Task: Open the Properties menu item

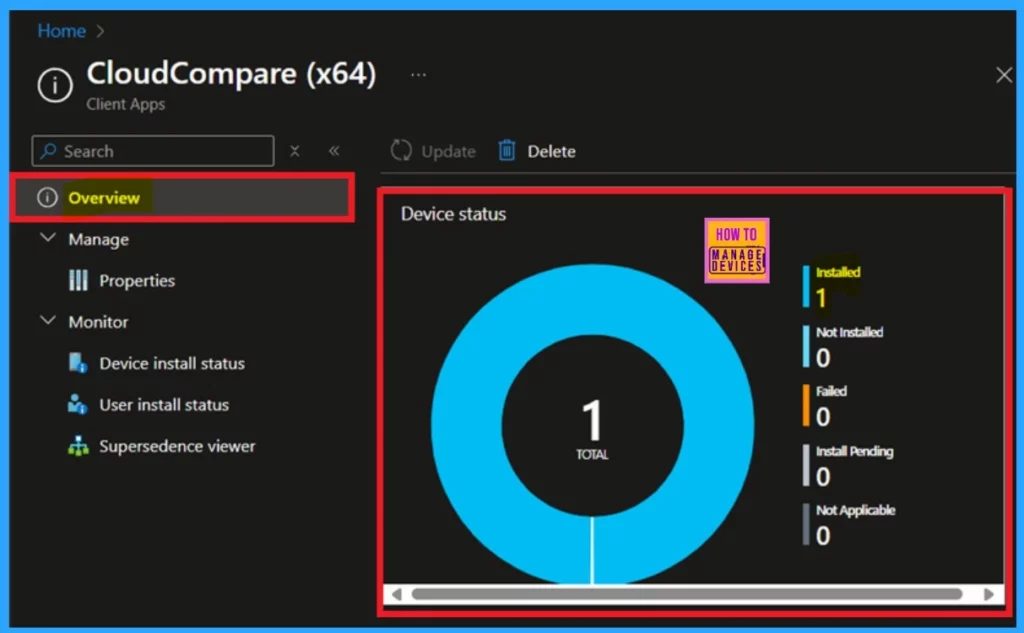Action: click(136, 281)
